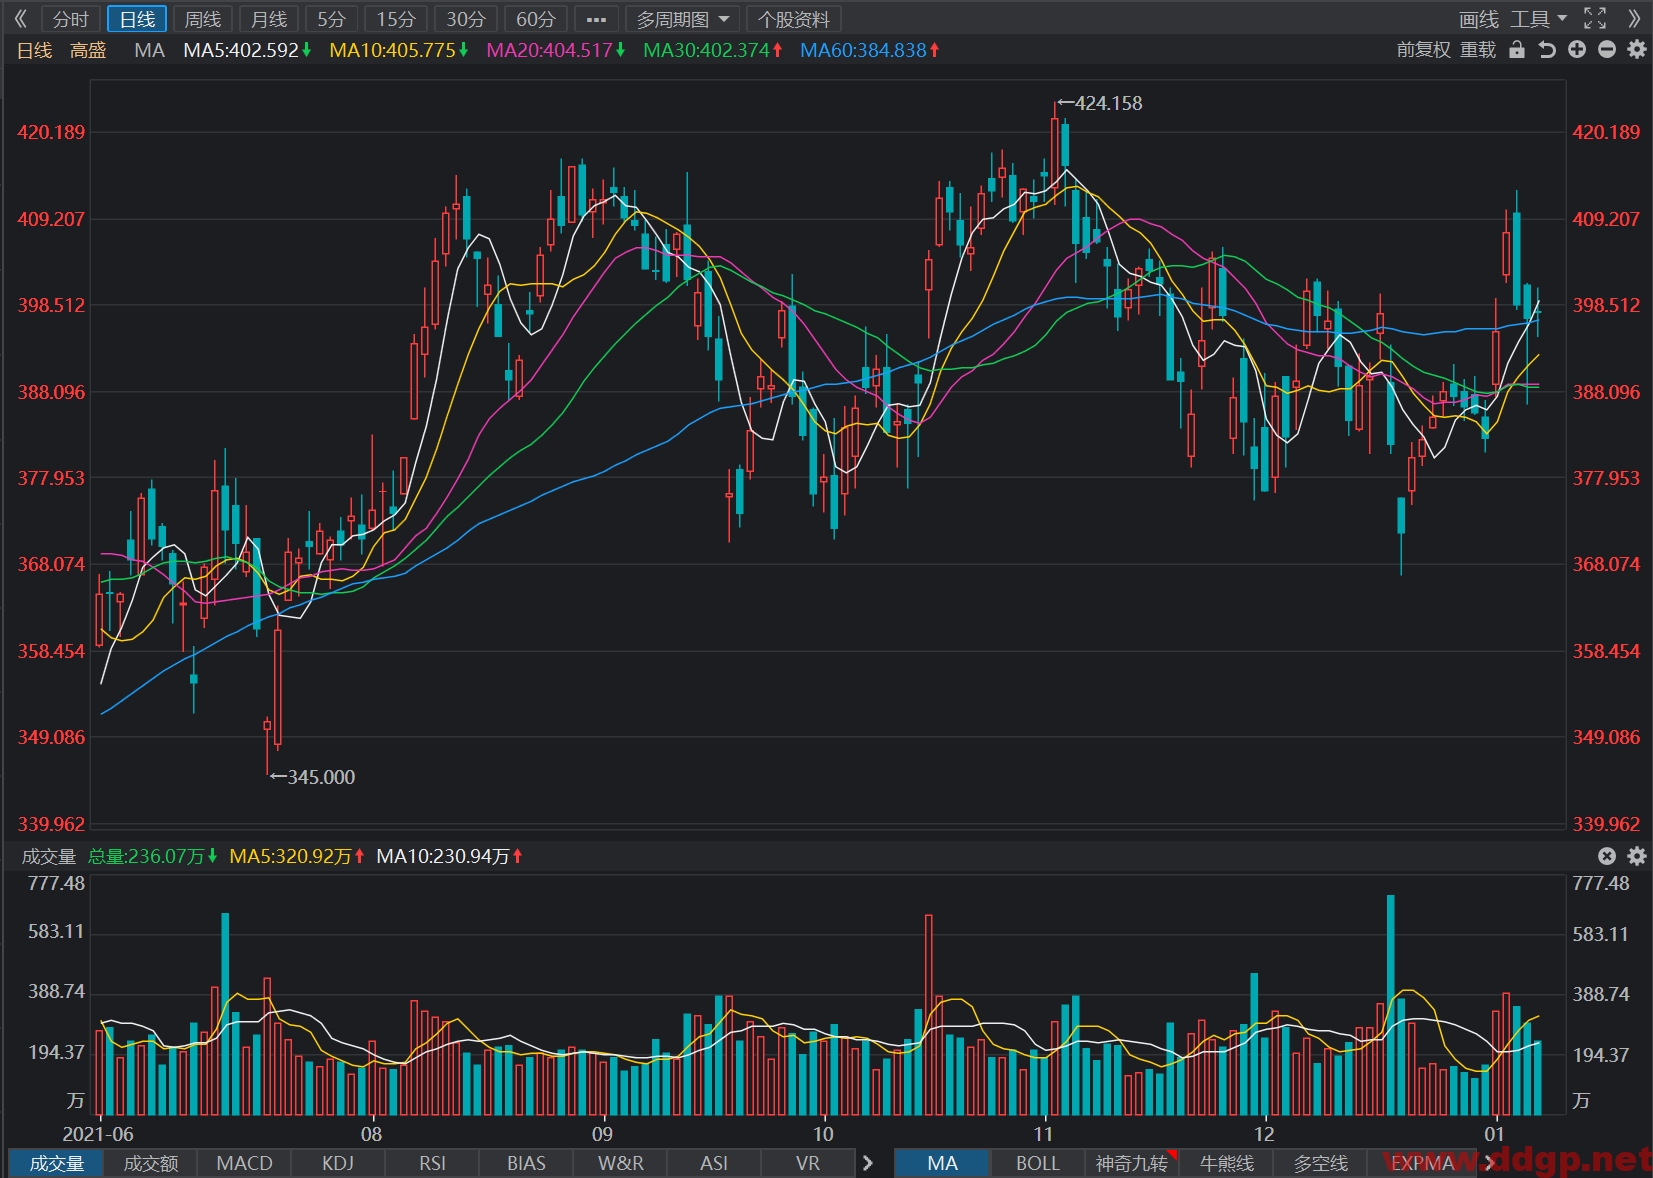Collapse left panel with double chevron
Viewport: 1653px width, 1178px height.
20,19
